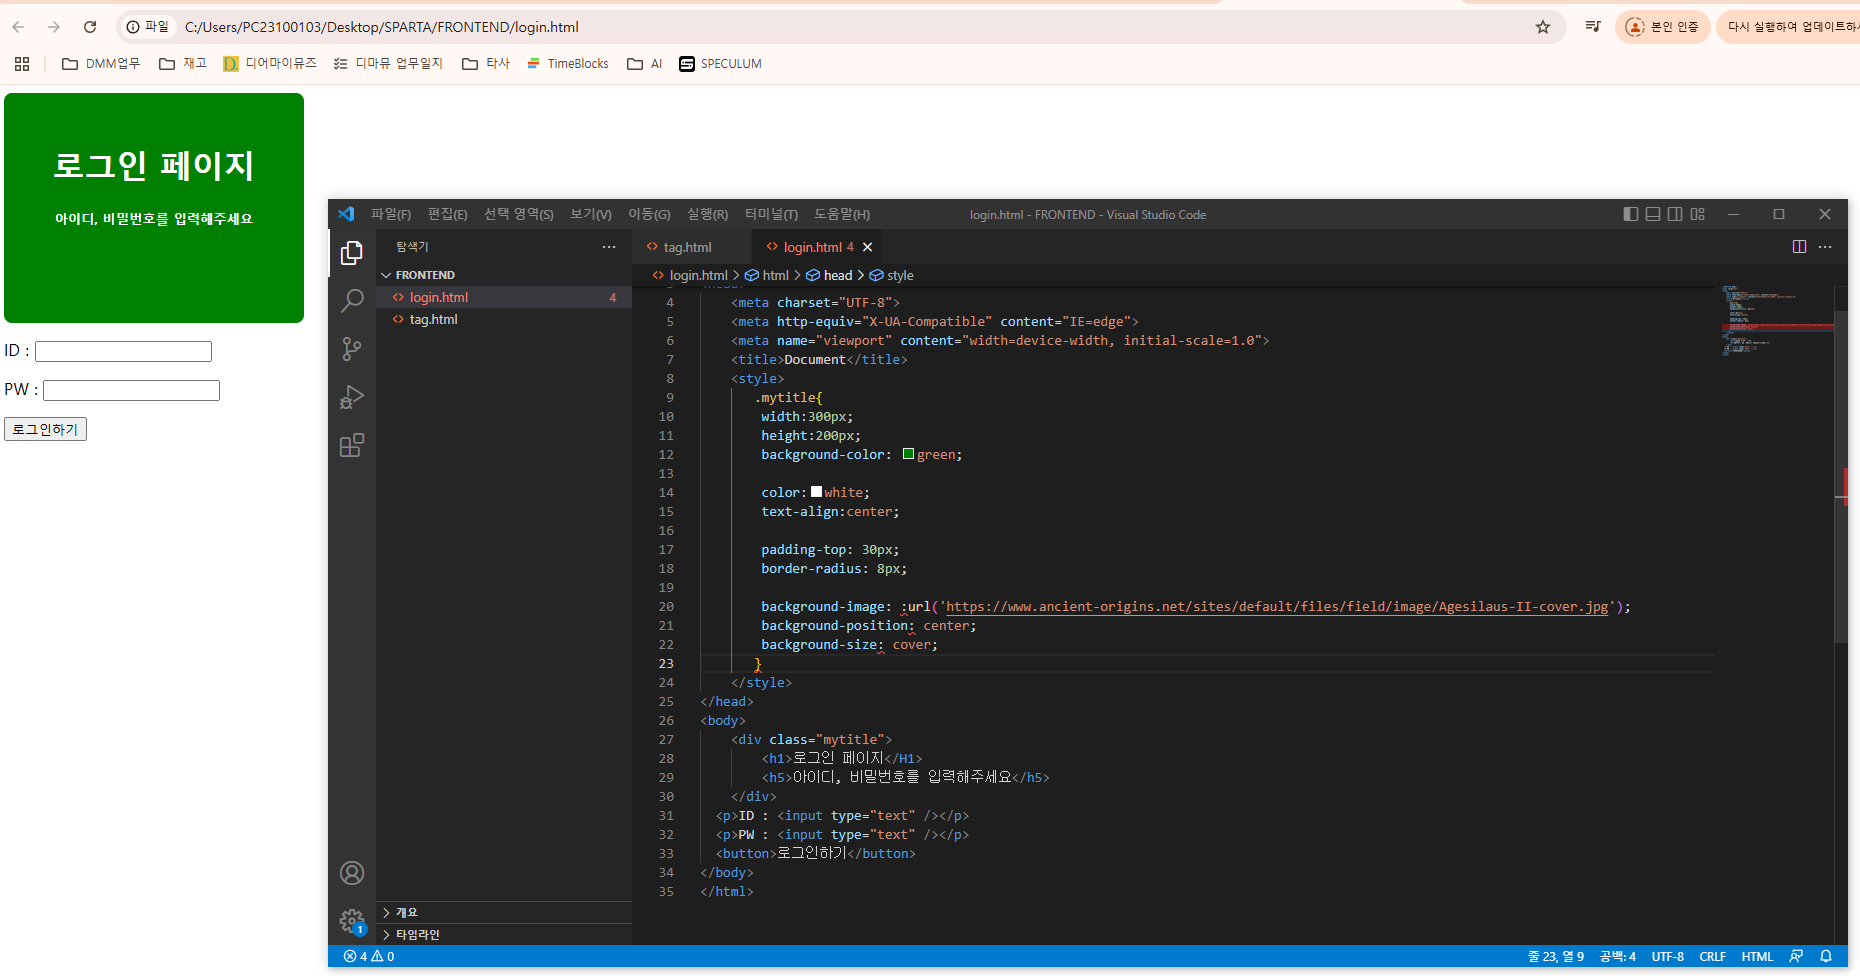Open the Extensions view
The height and width of the screenshot is (976, 1860).
352,445
